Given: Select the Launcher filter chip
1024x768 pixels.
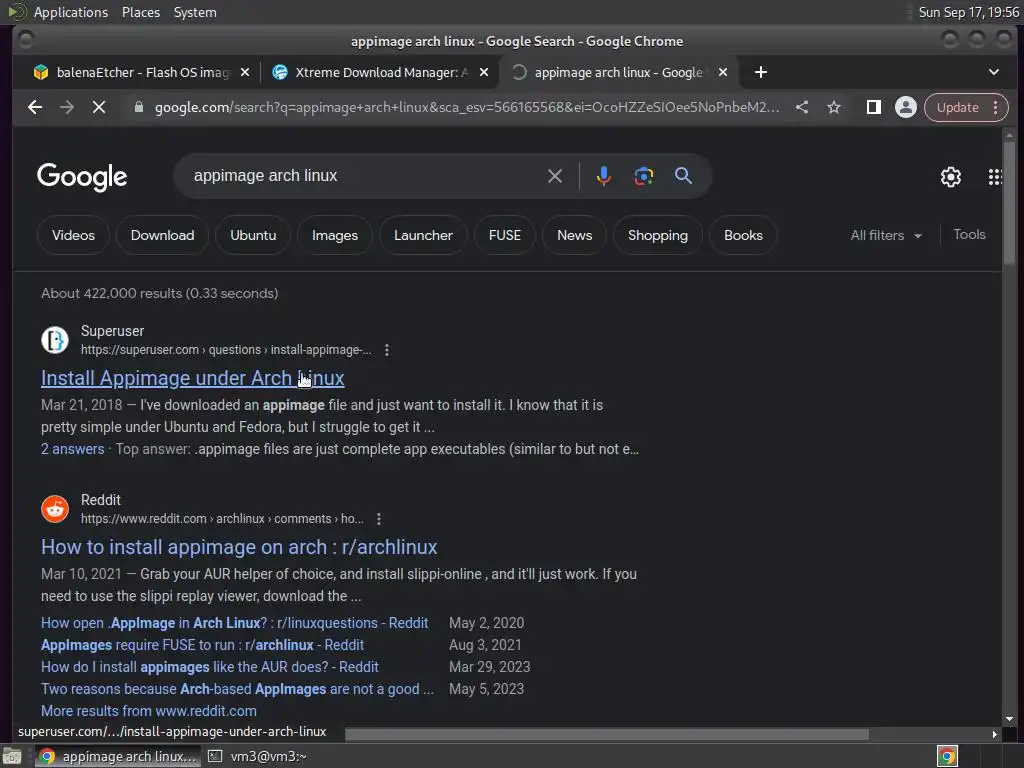Looking at the screenshot, I should coord(423,235).
